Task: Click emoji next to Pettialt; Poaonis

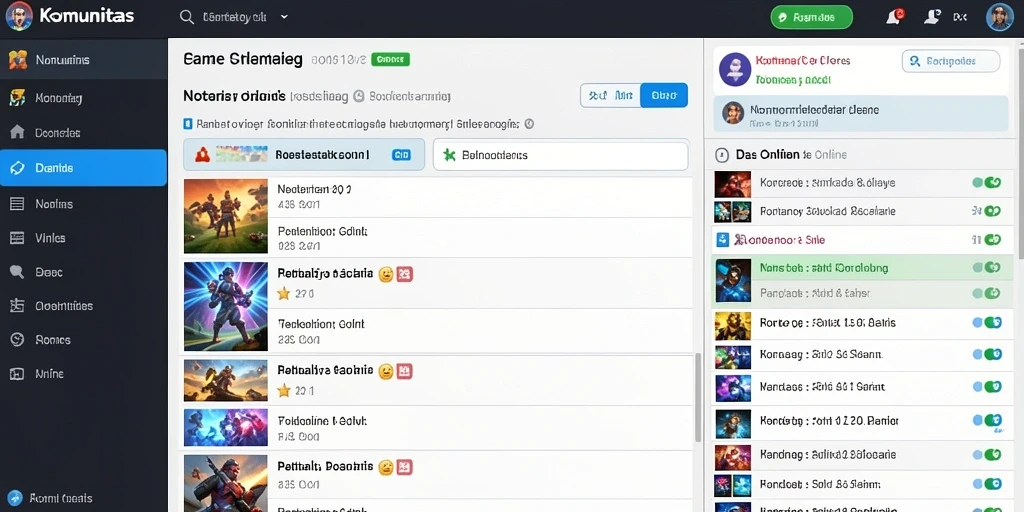Action: click(x=385, y=467)
